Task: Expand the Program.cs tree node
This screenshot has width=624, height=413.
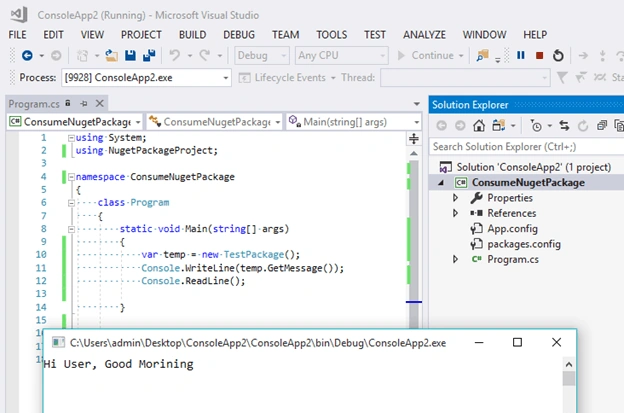Action: (x=455, y=259)
